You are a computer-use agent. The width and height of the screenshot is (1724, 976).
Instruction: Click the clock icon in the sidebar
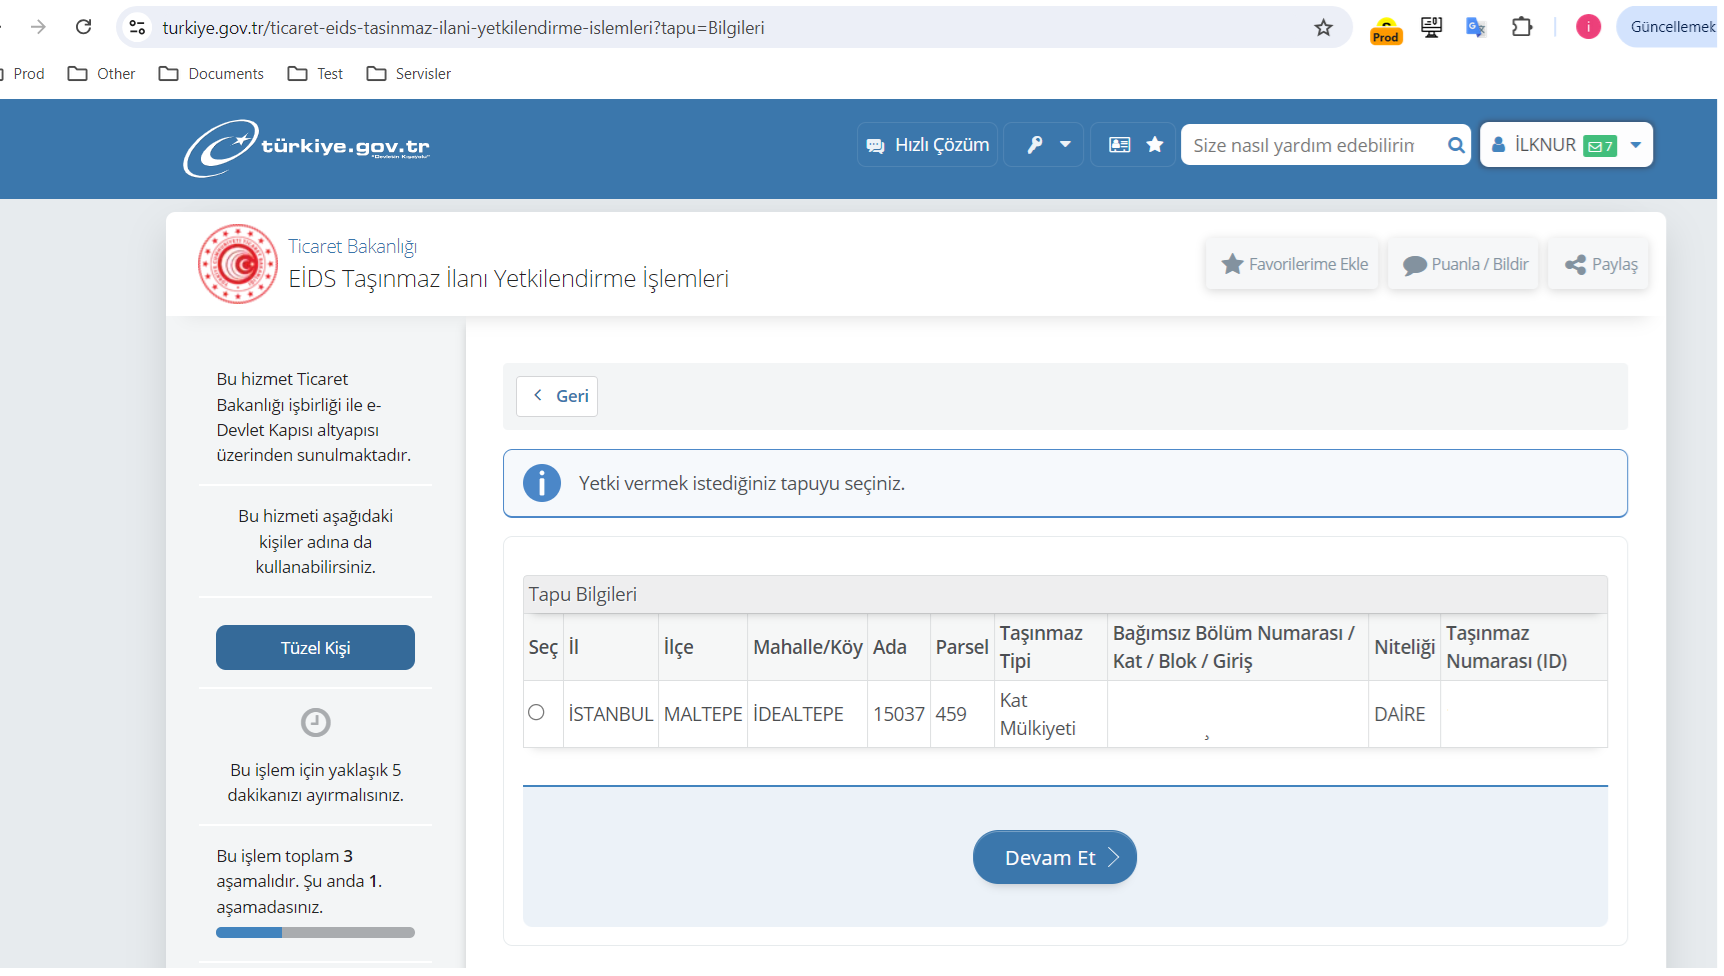click(x=316, y=722)
